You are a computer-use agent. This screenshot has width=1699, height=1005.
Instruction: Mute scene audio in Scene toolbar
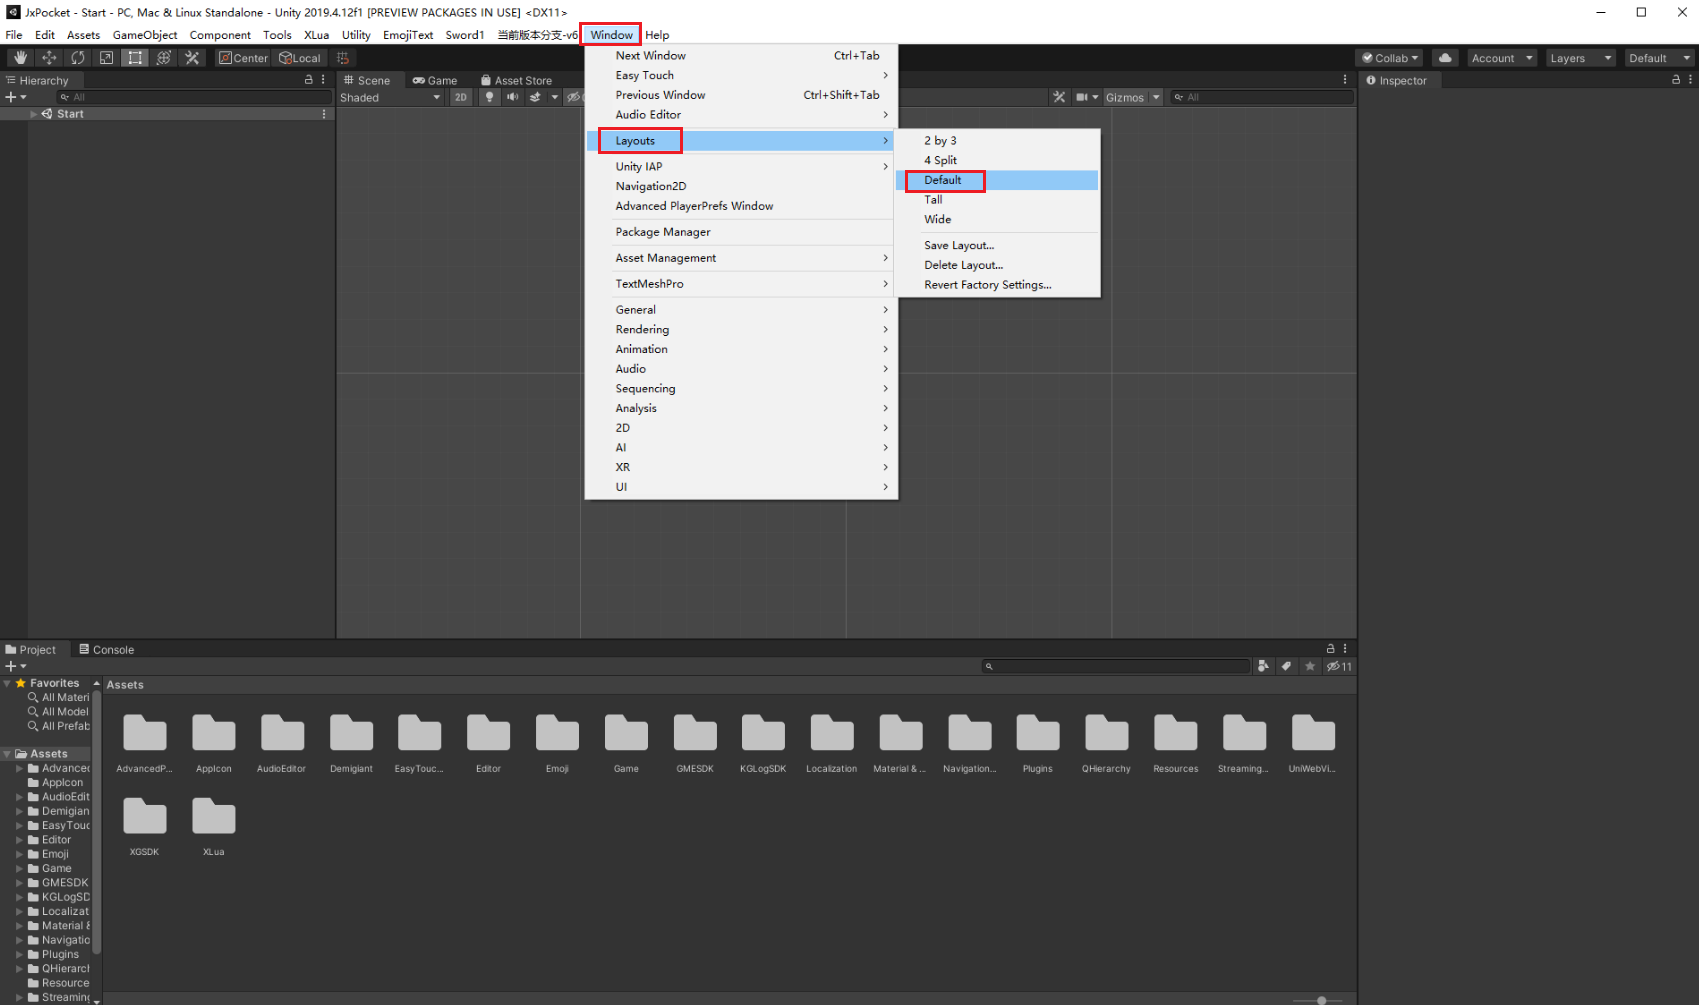click(512, 97)
